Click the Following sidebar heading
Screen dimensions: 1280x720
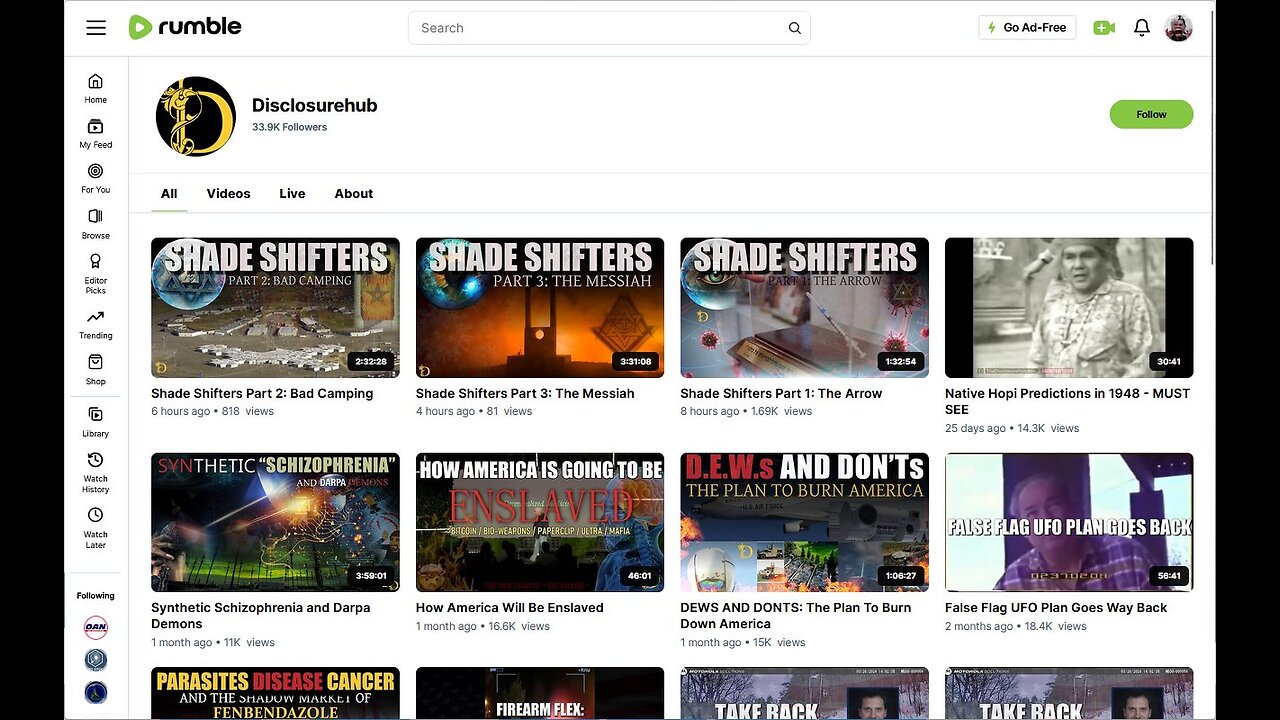tap(96, 596)
